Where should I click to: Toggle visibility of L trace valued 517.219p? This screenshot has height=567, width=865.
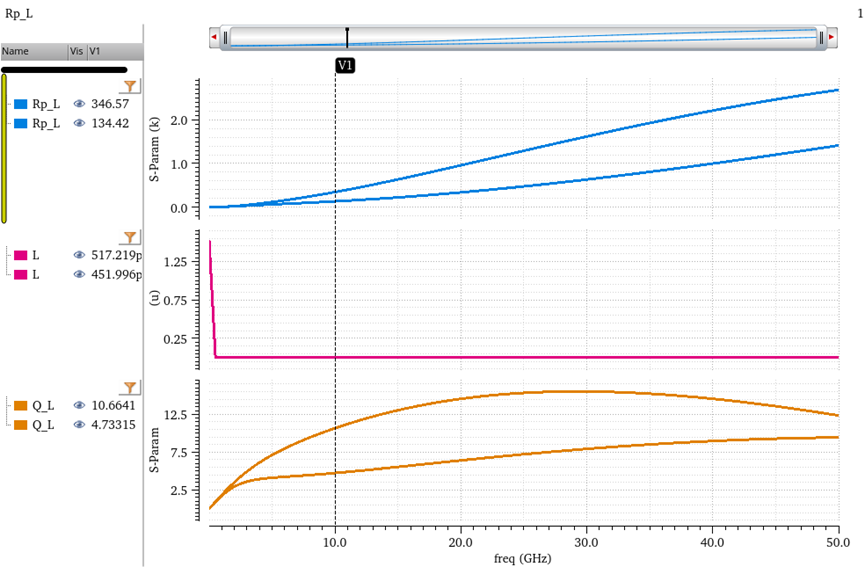(79, 255)
